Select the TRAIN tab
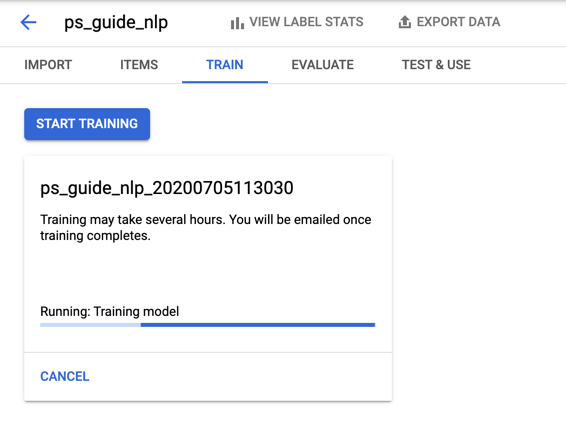The image size is (566, 442). point(225,65)
